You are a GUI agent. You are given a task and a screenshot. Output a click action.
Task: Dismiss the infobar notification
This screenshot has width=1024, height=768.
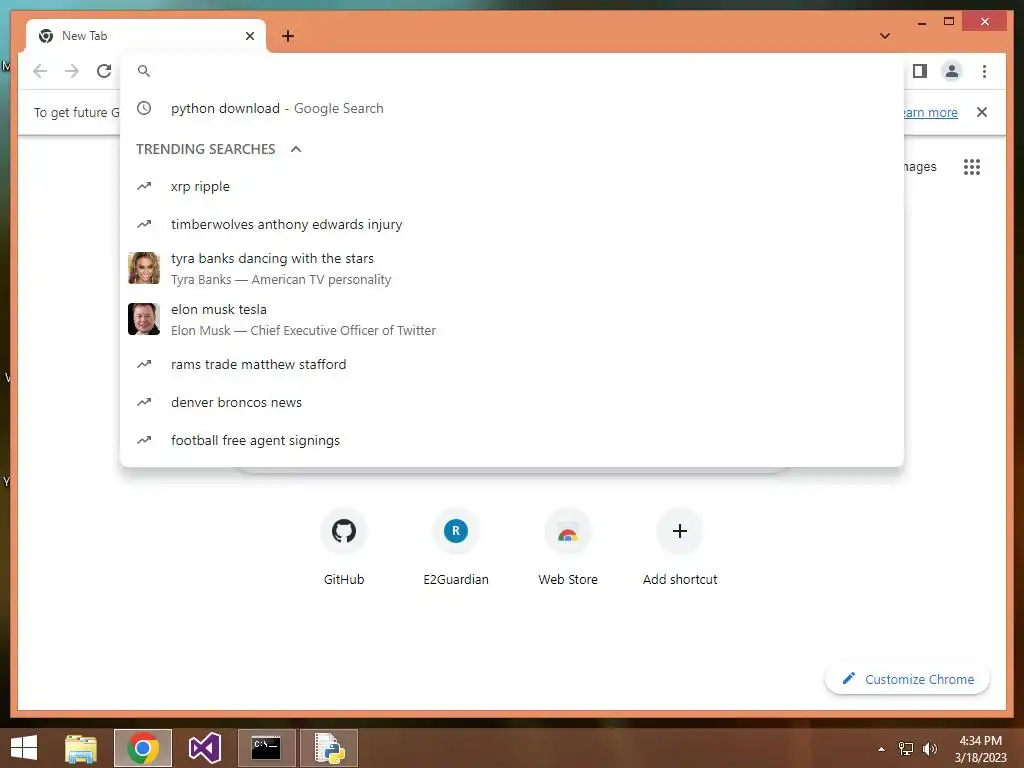click(x=982, y=112)
